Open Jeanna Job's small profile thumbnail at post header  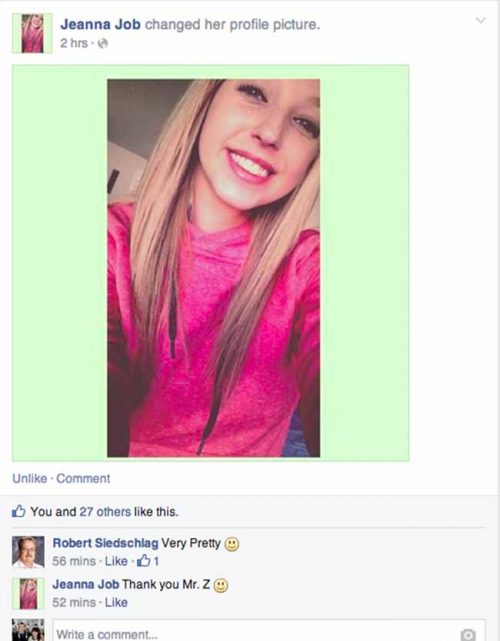click(x=32, y=33)
